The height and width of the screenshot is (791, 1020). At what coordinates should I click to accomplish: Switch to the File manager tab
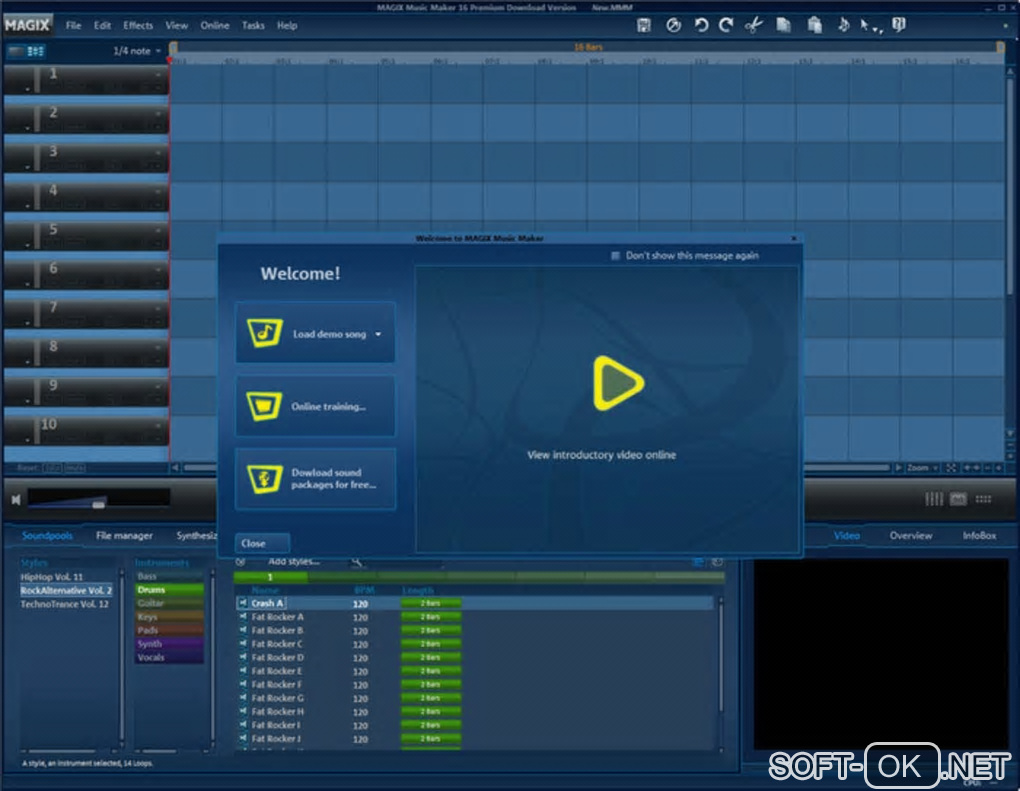(124, 535)
